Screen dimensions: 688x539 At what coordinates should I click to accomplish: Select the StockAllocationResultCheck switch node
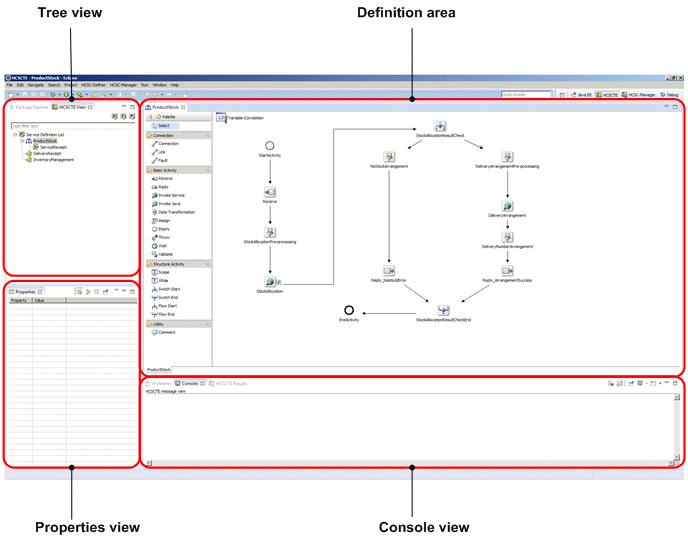(440, 126)
